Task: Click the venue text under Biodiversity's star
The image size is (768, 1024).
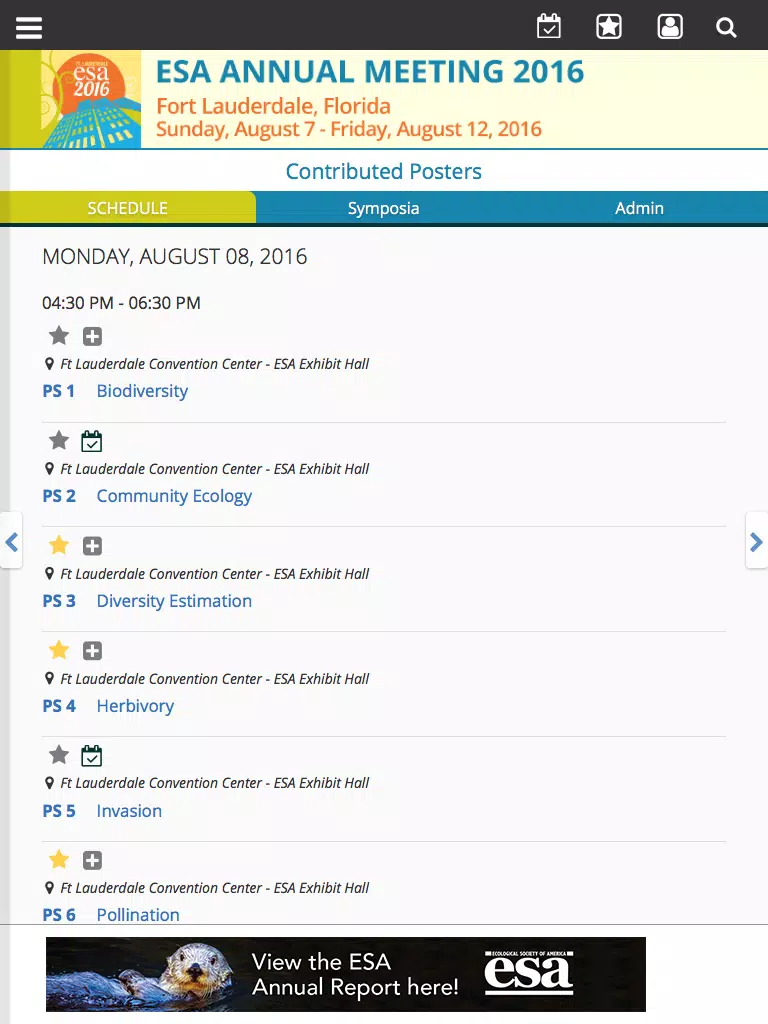Action: [x=215, y=364]
